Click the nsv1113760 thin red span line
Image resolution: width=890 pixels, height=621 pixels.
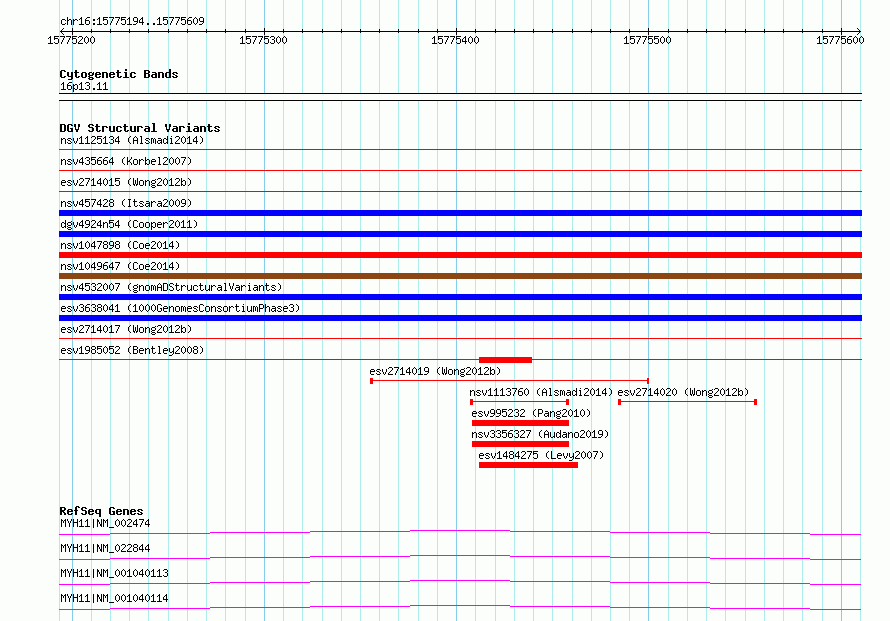(520, 402)
